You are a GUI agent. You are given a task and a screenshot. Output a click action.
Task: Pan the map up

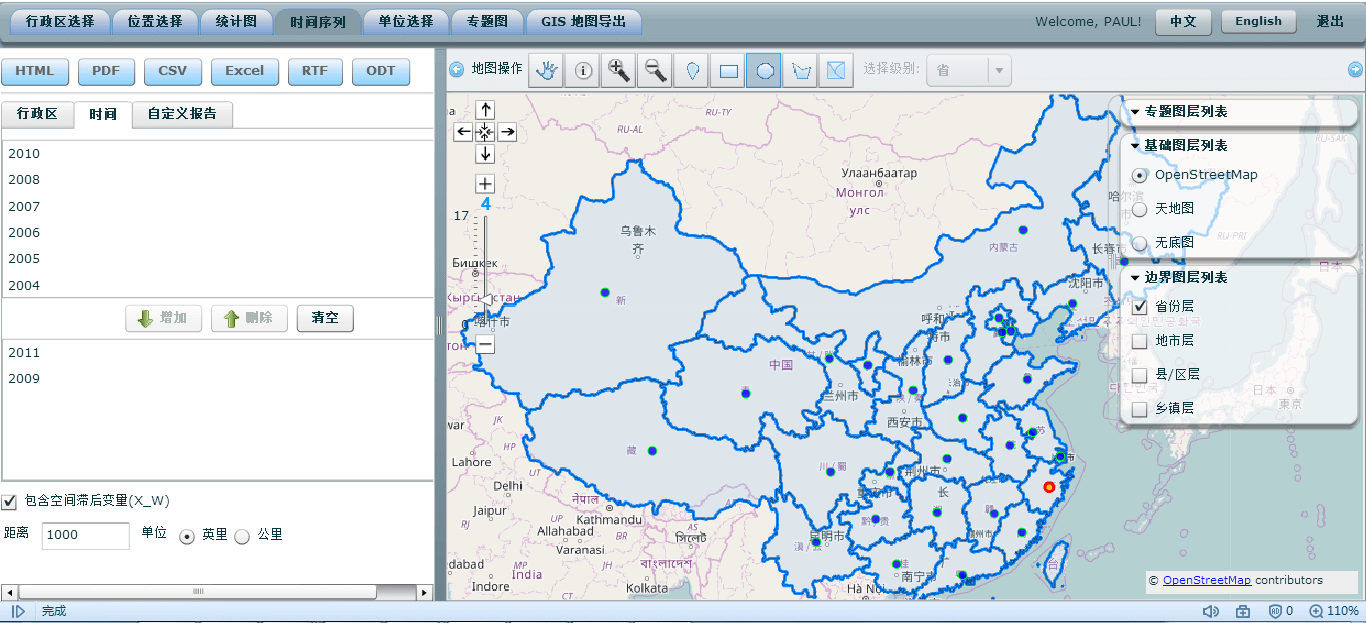click(485, 110)
